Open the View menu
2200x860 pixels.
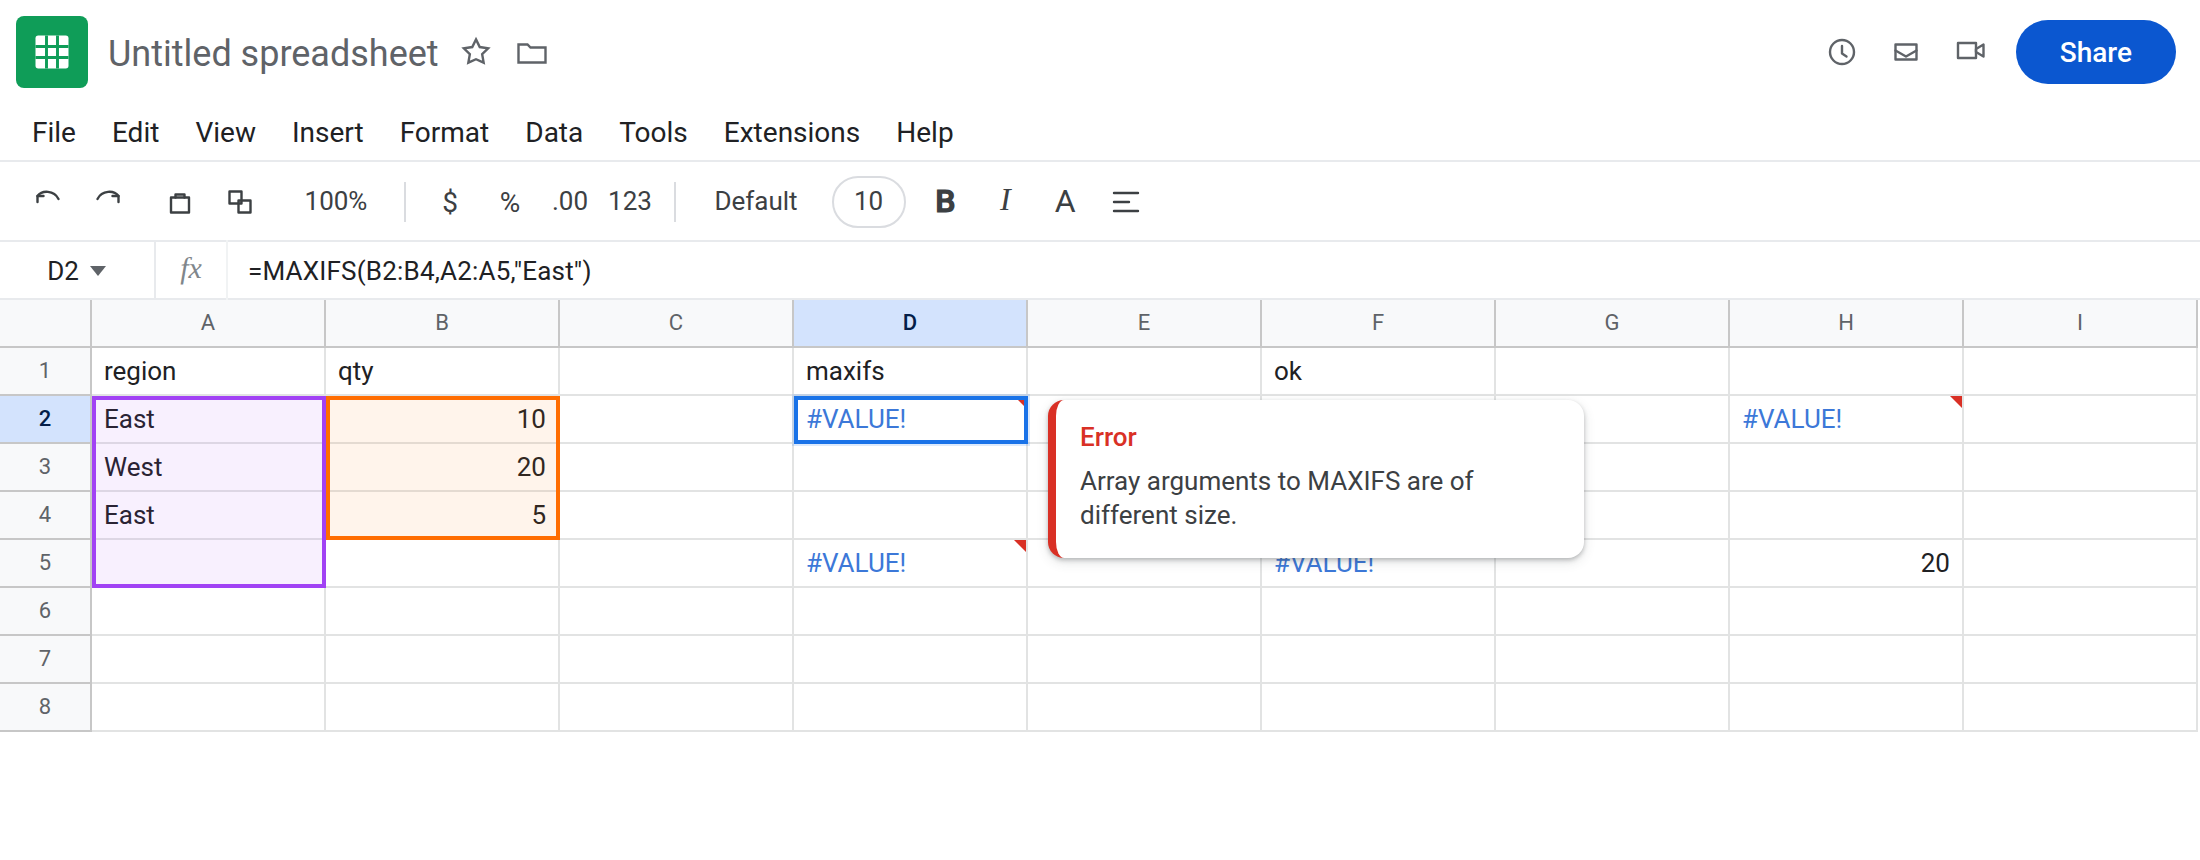click(x=225, y=132)
